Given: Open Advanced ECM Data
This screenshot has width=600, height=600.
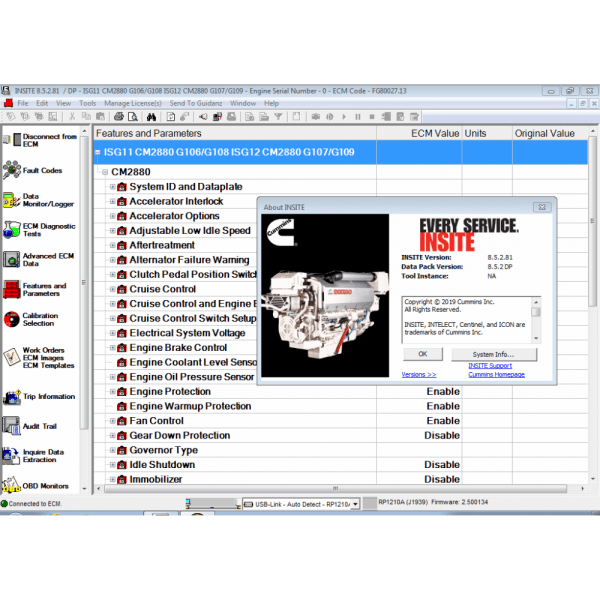Looking at the screenshot, I should [38, 259].
